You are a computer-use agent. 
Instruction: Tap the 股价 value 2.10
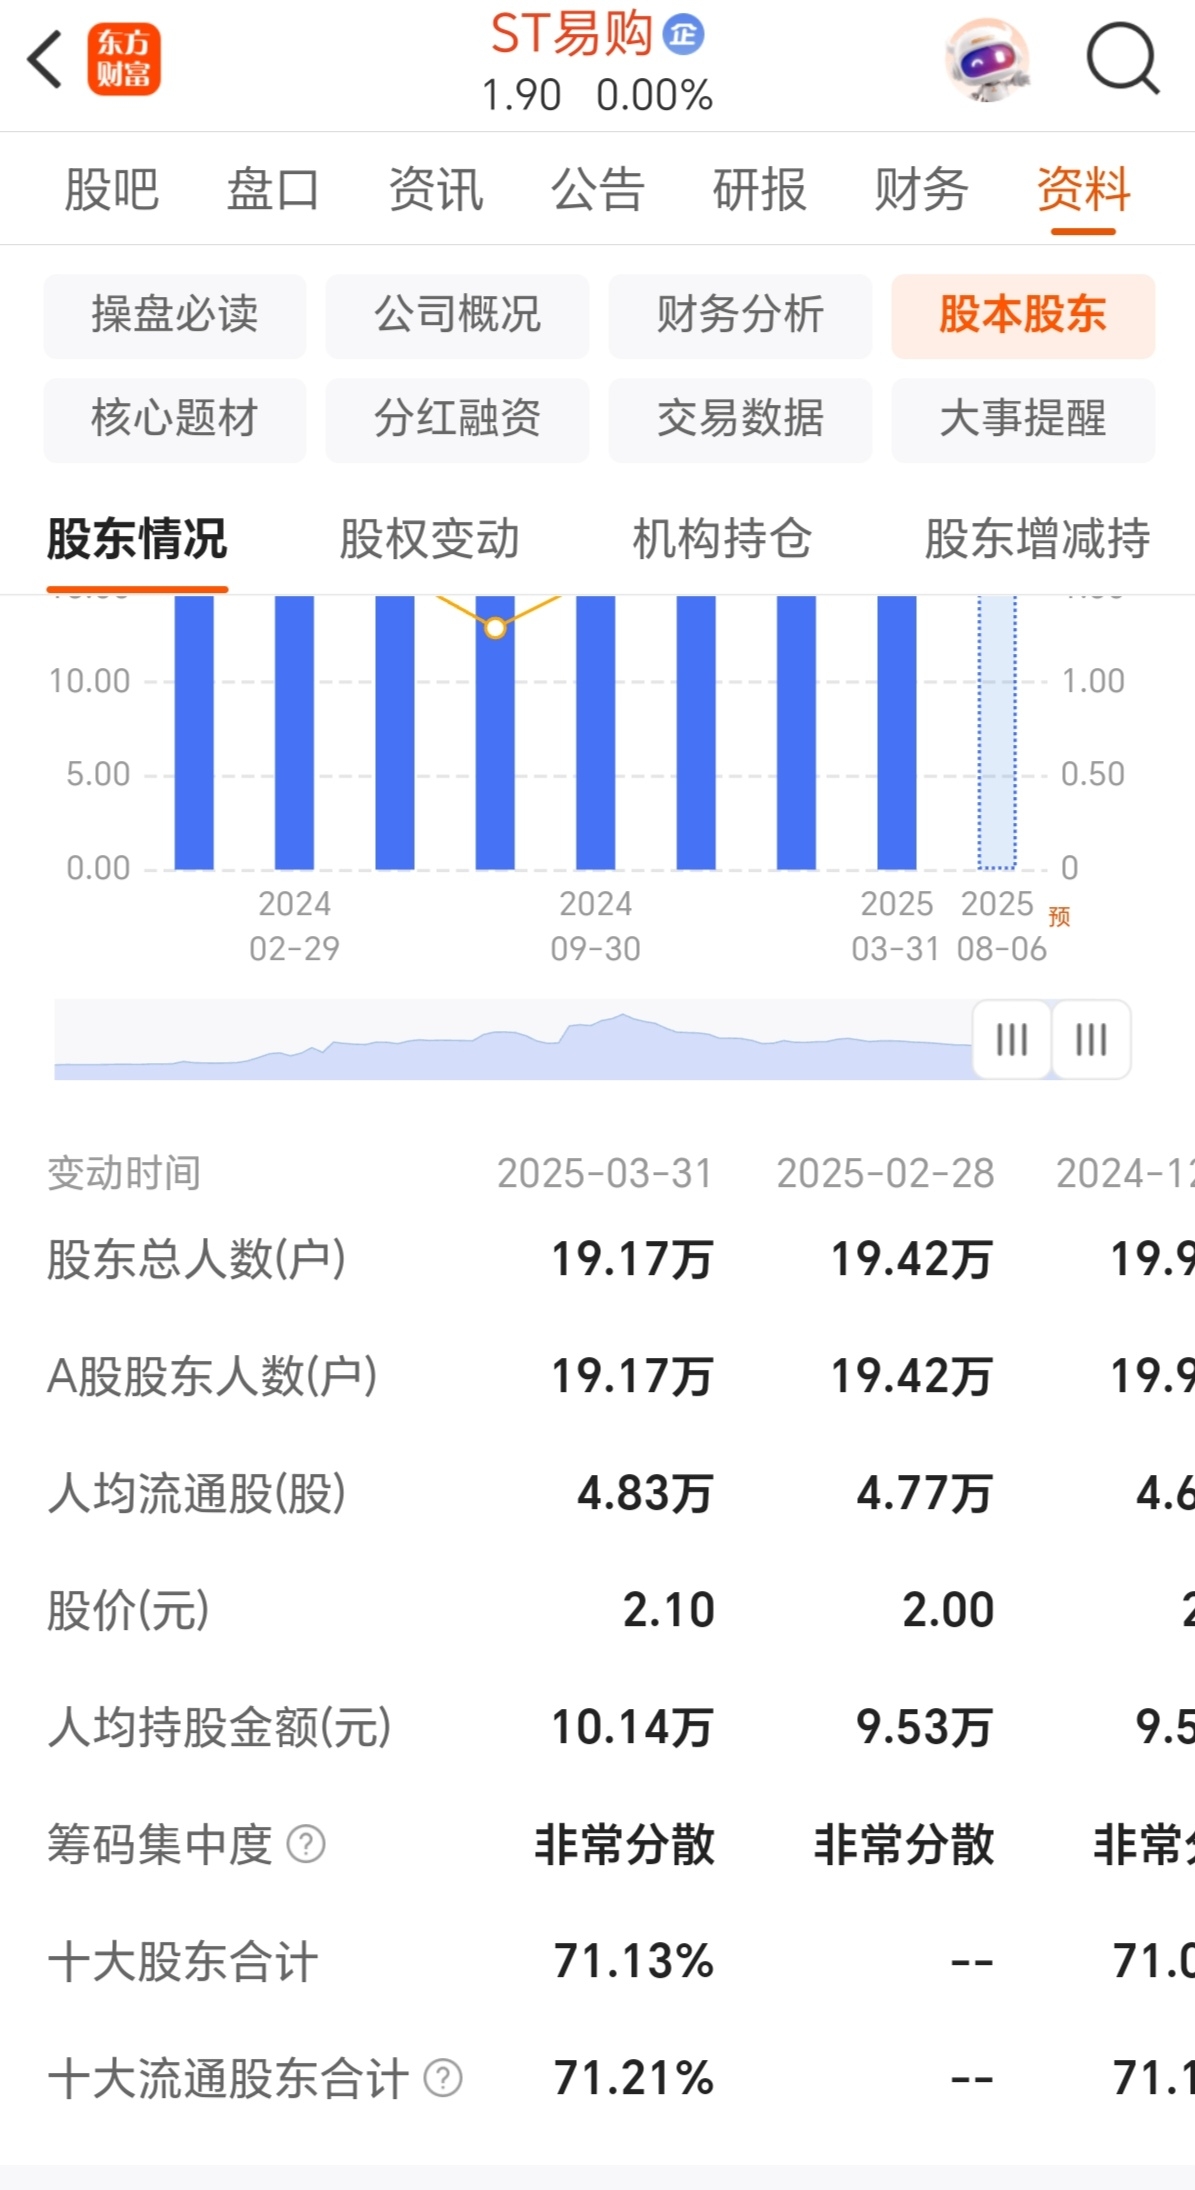point(669,1610)
